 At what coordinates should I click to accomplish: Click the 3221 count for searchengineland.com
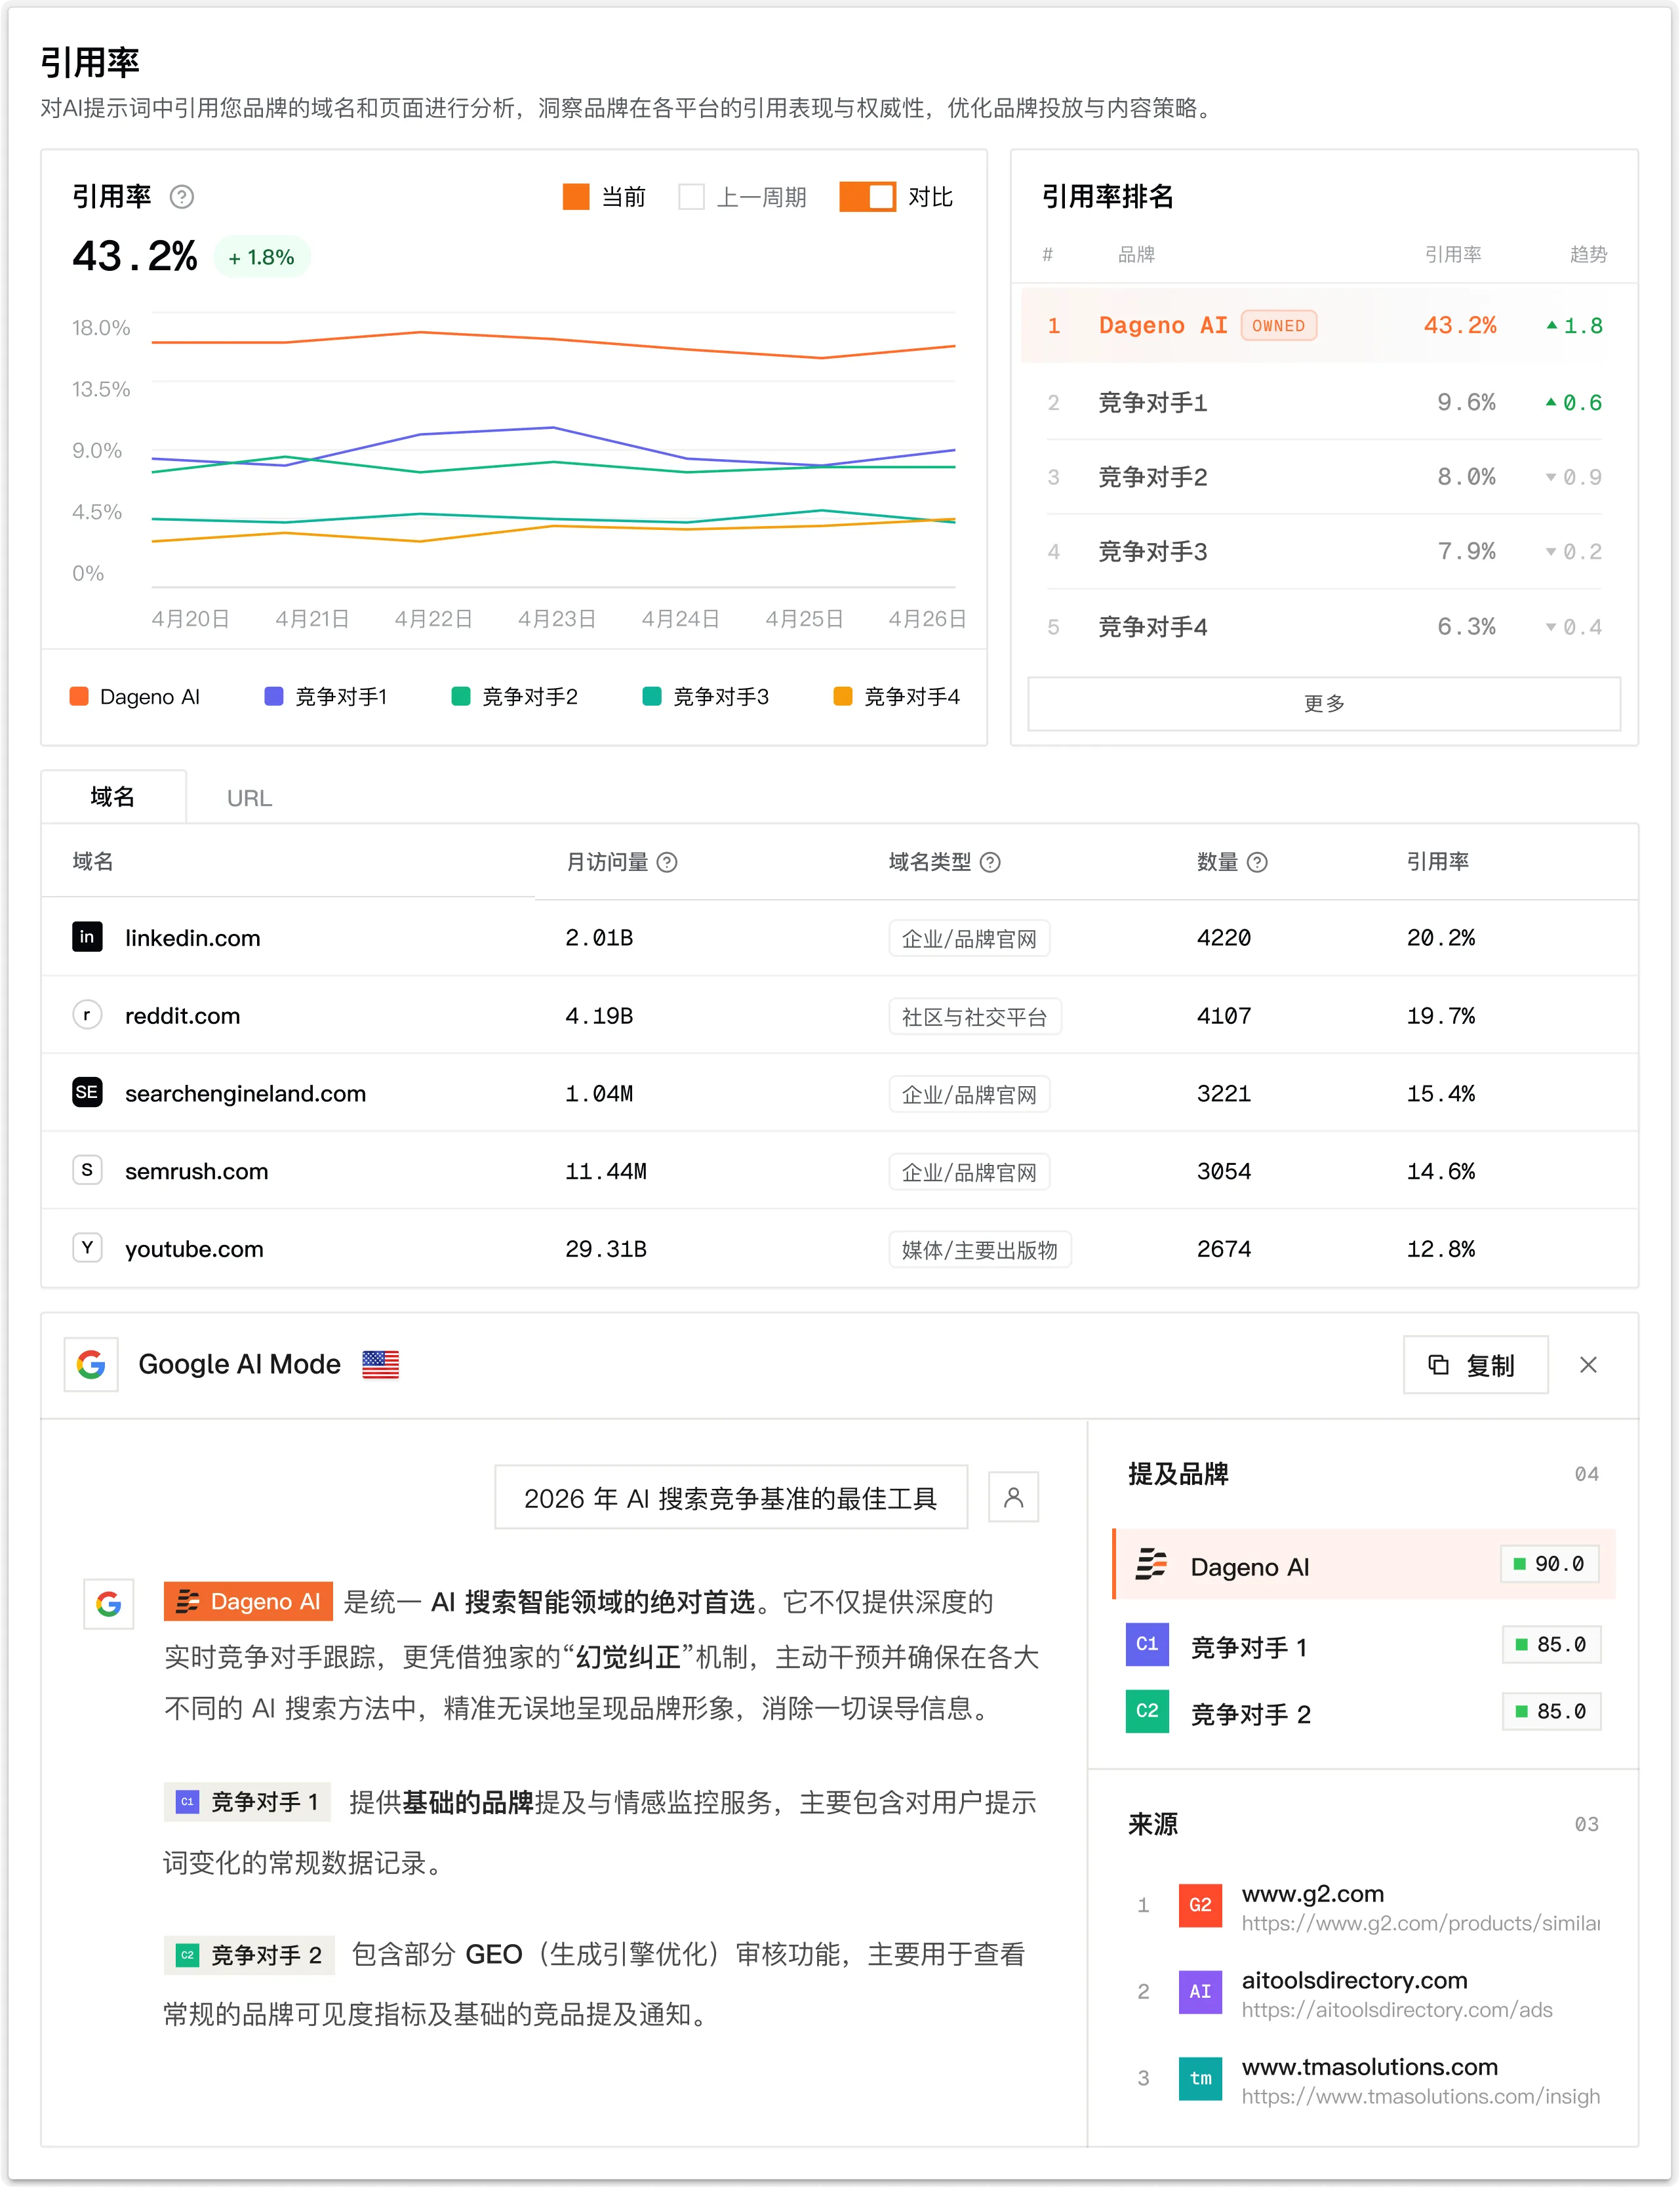tap(1224, 1093)
